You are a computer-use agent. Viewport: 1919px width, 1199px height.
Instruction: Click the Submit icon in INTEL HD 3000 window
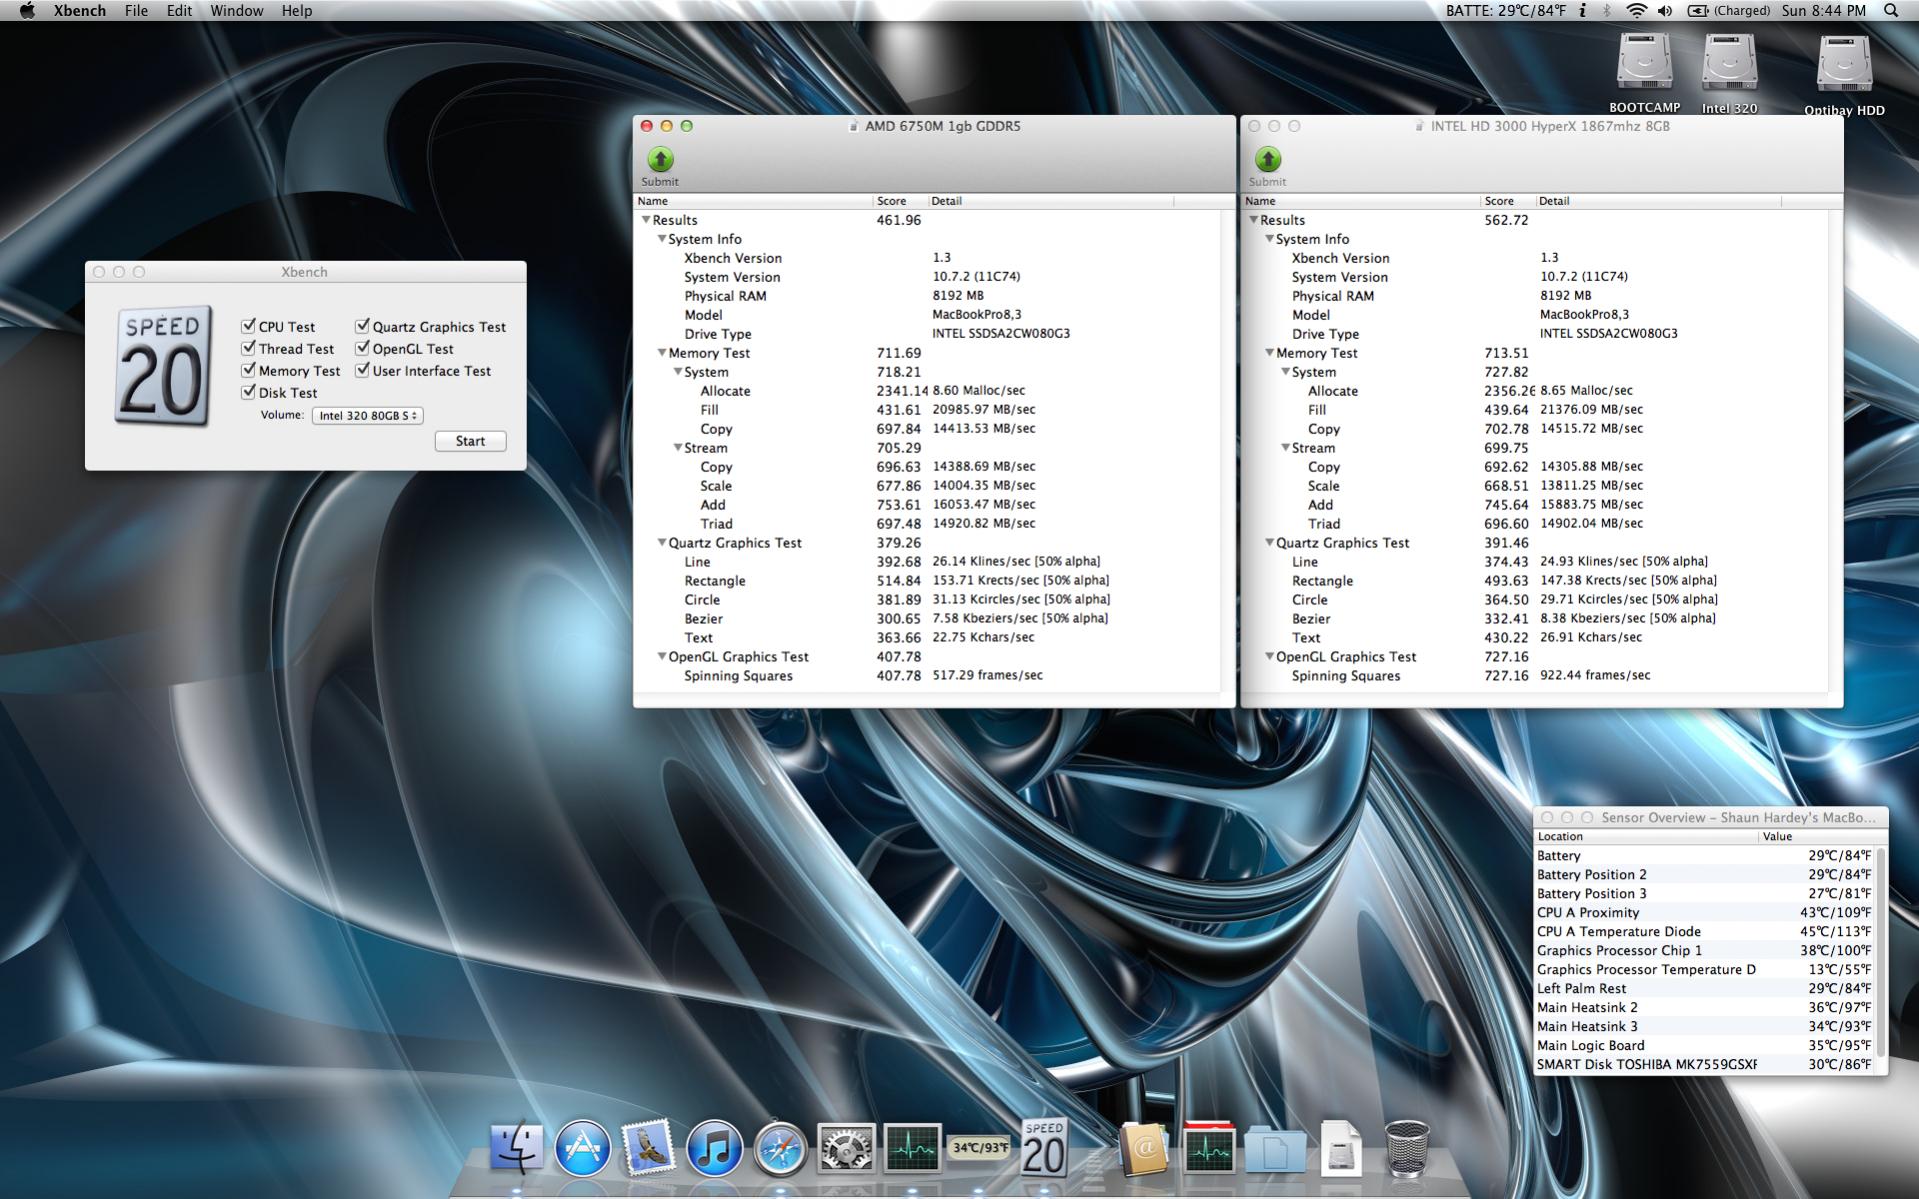coord(1267,160)
